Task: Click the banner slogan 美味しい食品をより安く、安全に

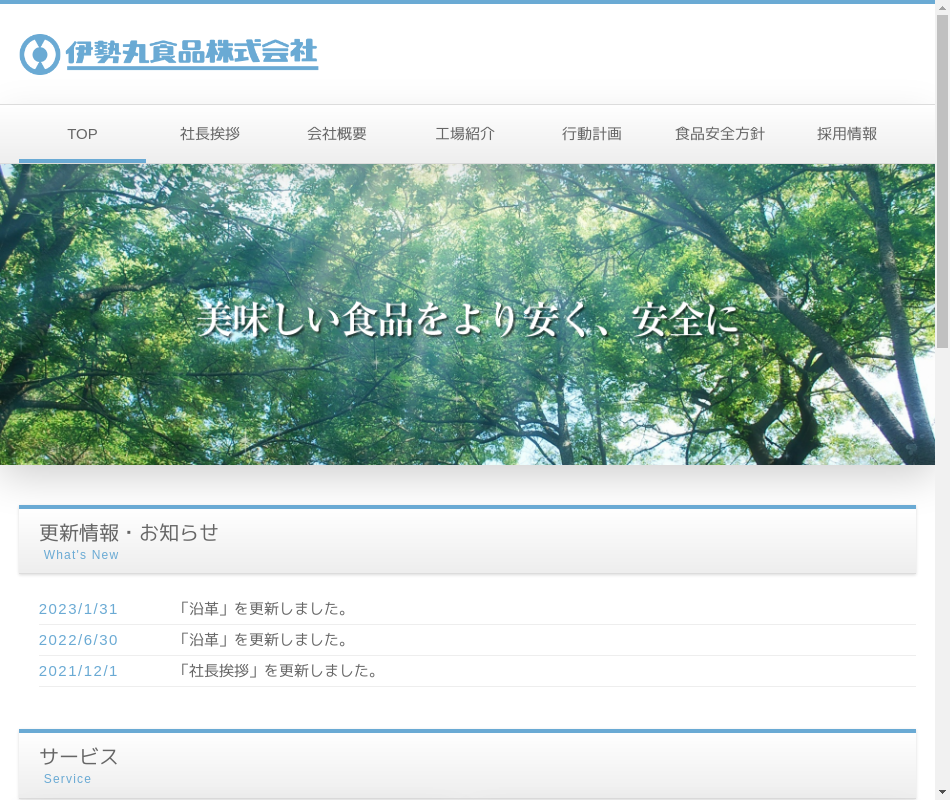Action: [468, 320]
